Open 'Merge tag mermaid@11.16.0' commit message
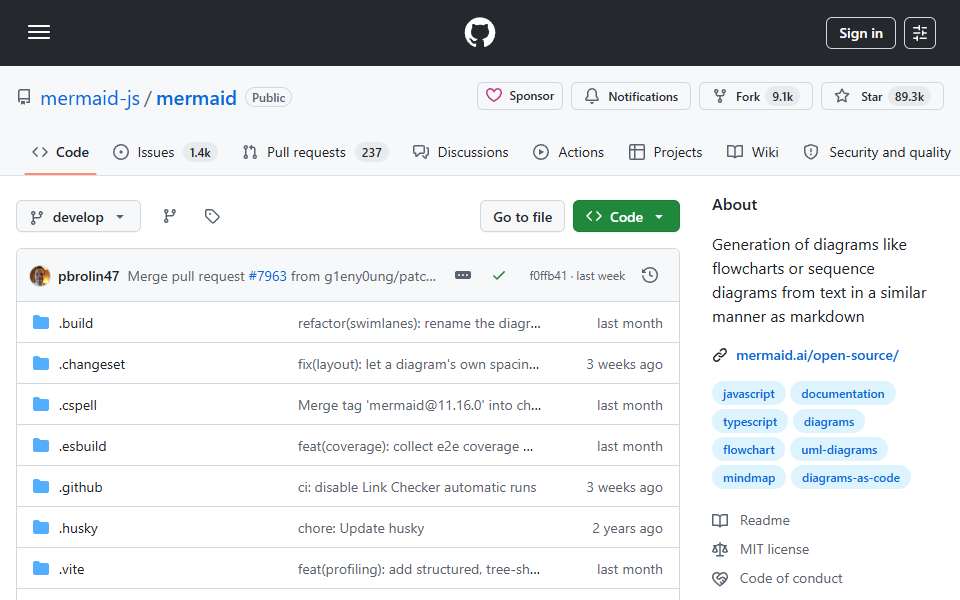Image resolution: width=960 pixels, height=600 pixels. pyautogui.click(x=419, y=405)
